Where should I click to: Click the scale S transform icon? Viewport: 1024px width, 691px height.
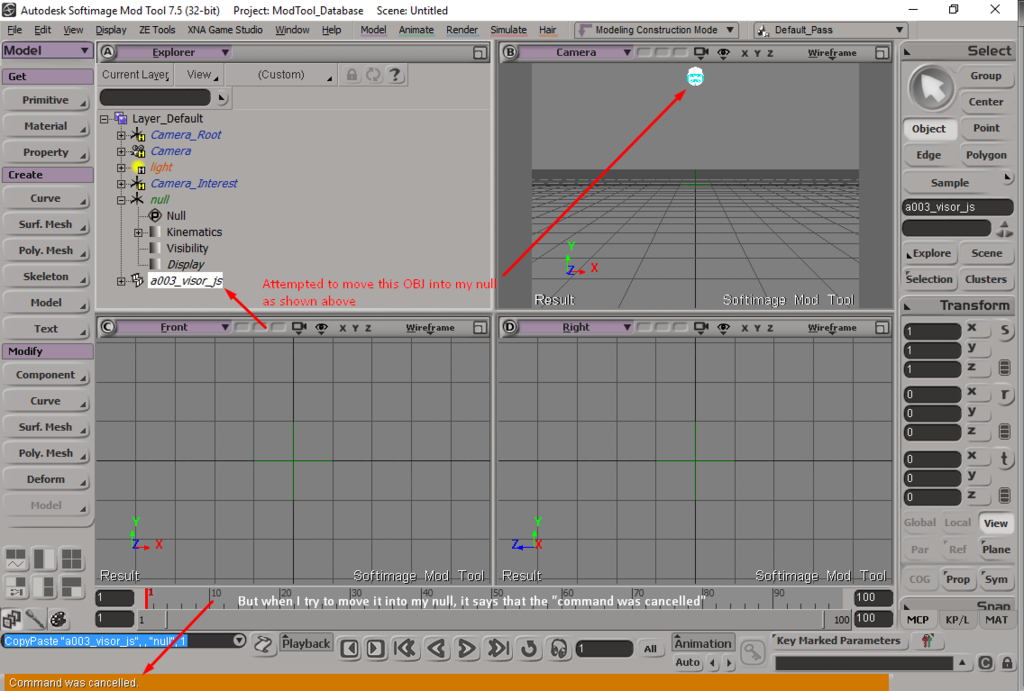coord(1004,330)
